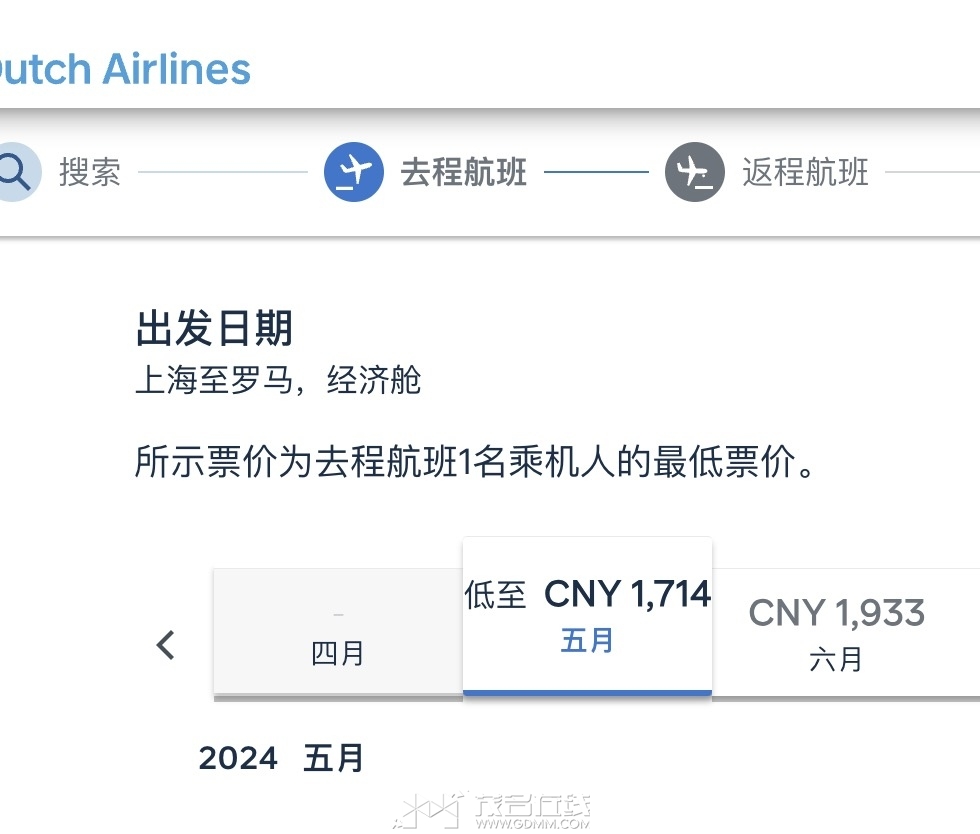Open the 去程航班 step label
The width and height of the screenshot is (980, 834).
point(464,172)
